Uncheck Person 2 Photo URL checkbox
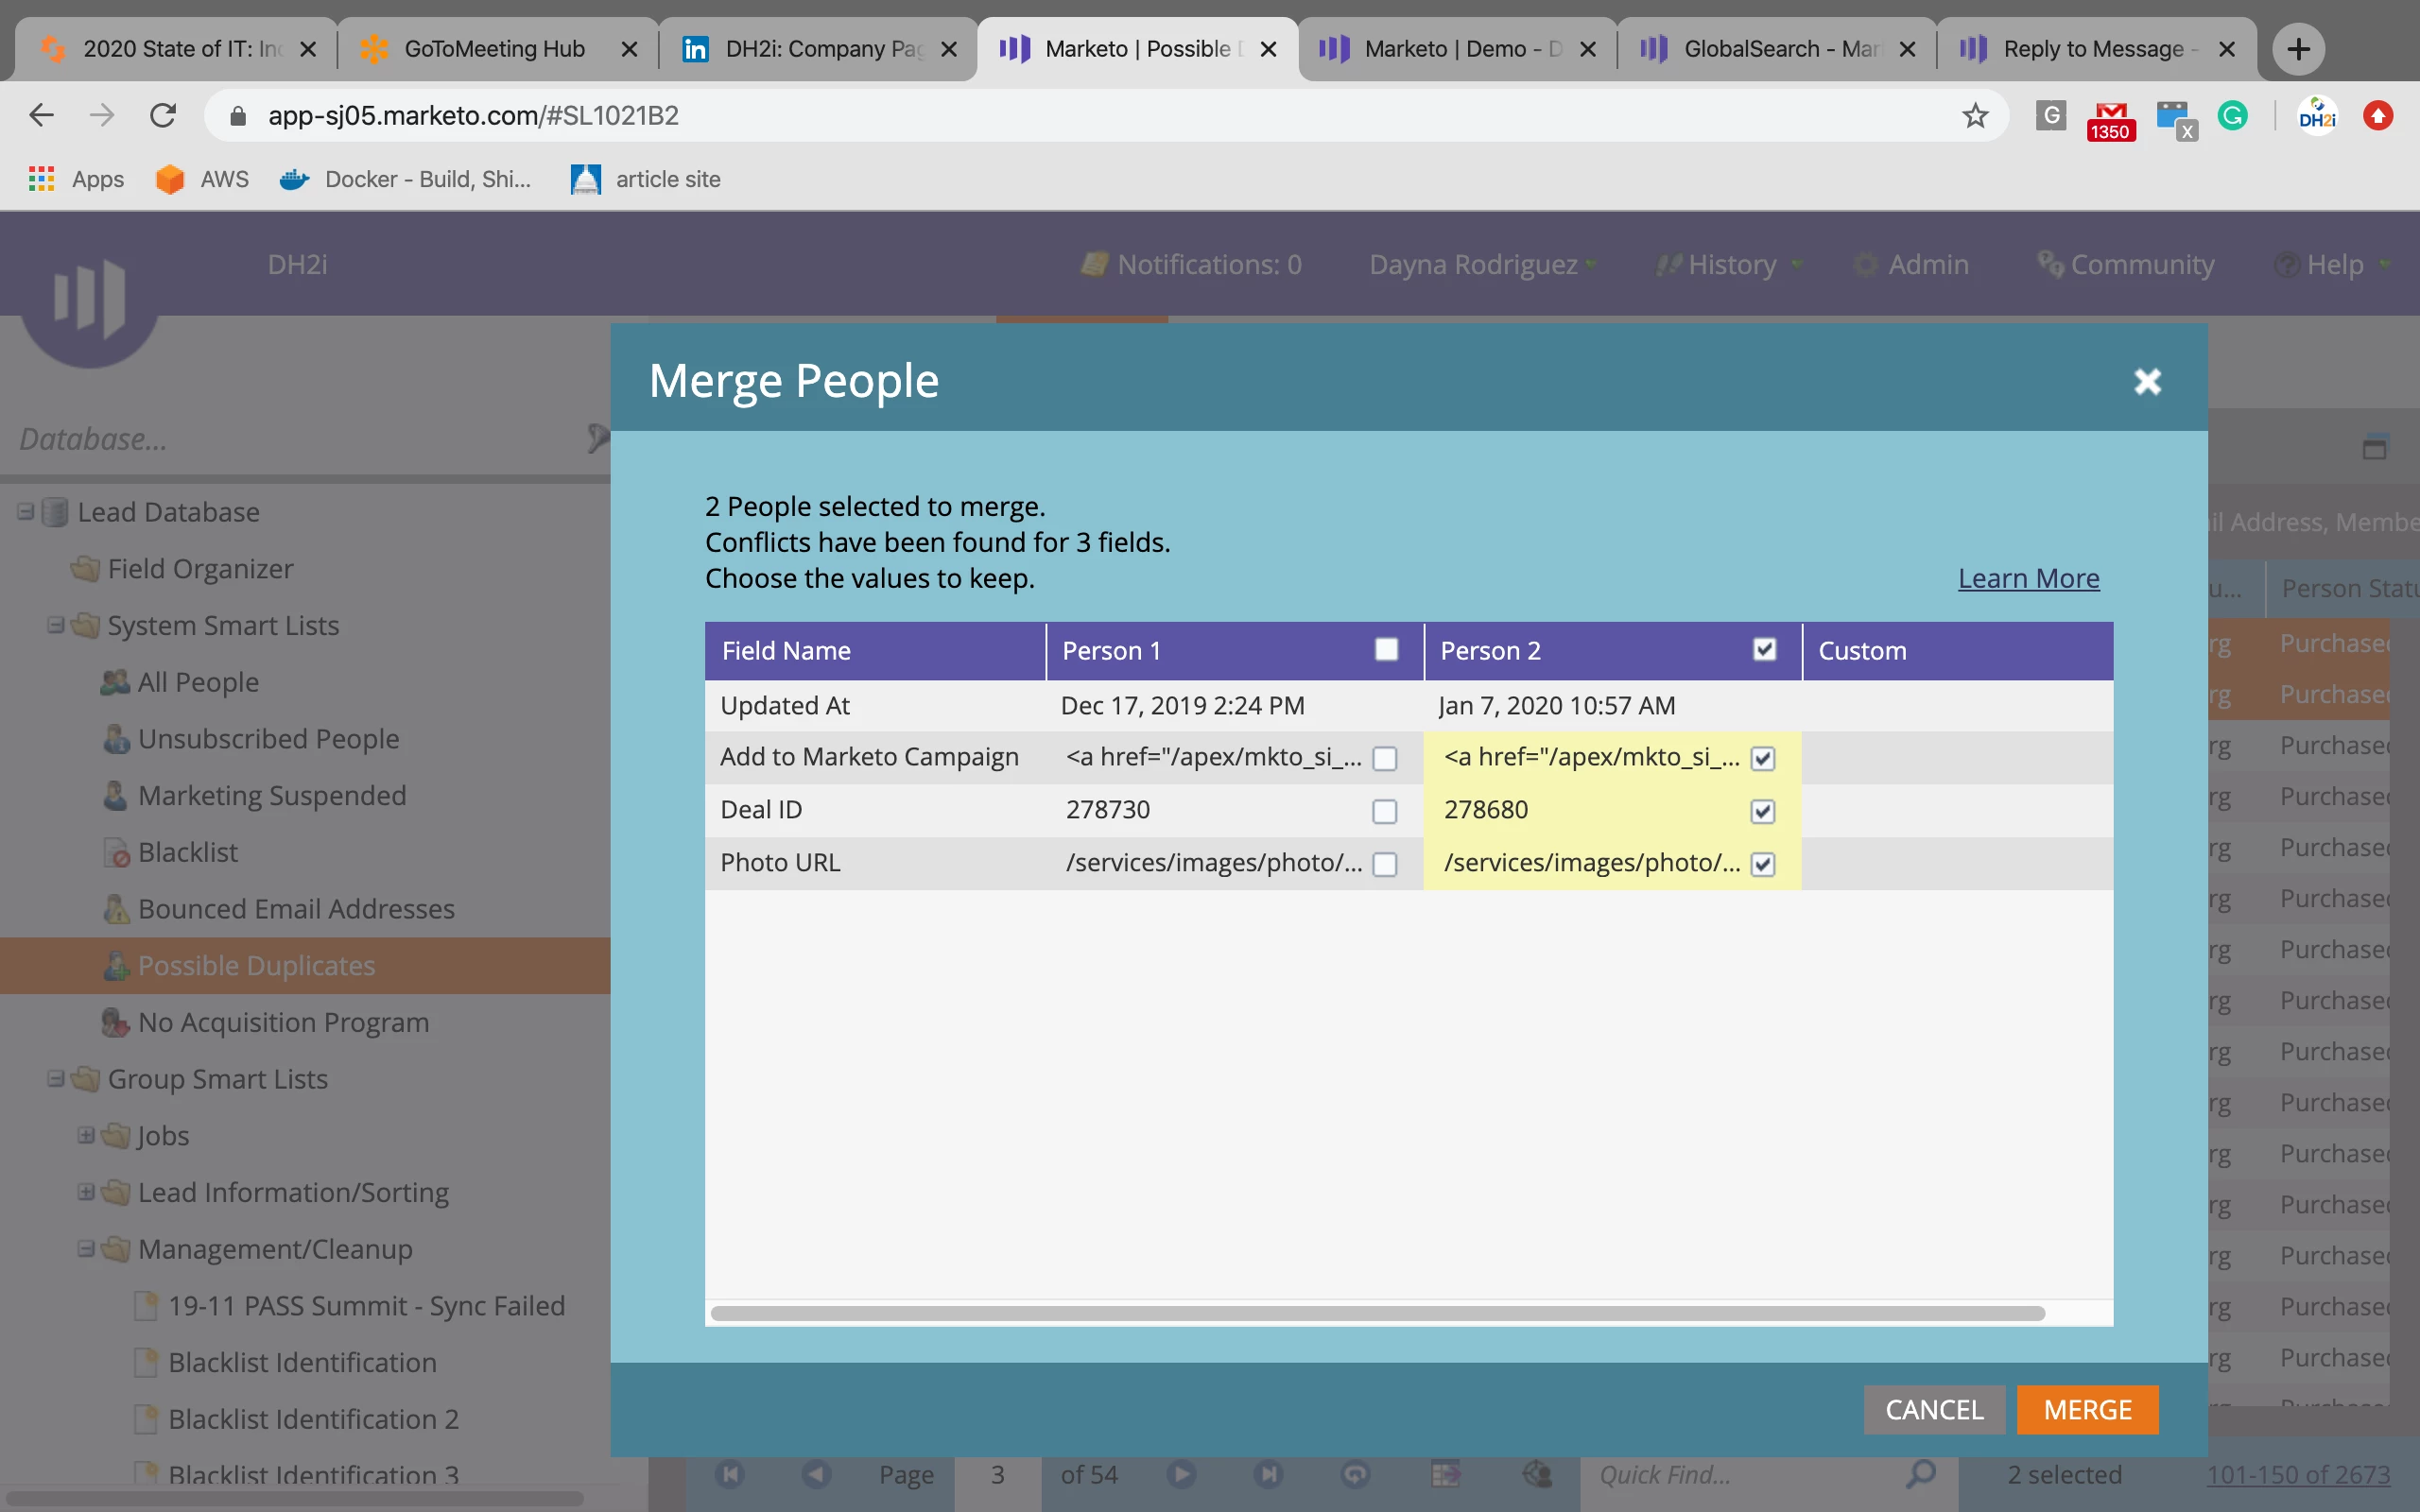The image size is (2420, 1512). pos(1763,864)
